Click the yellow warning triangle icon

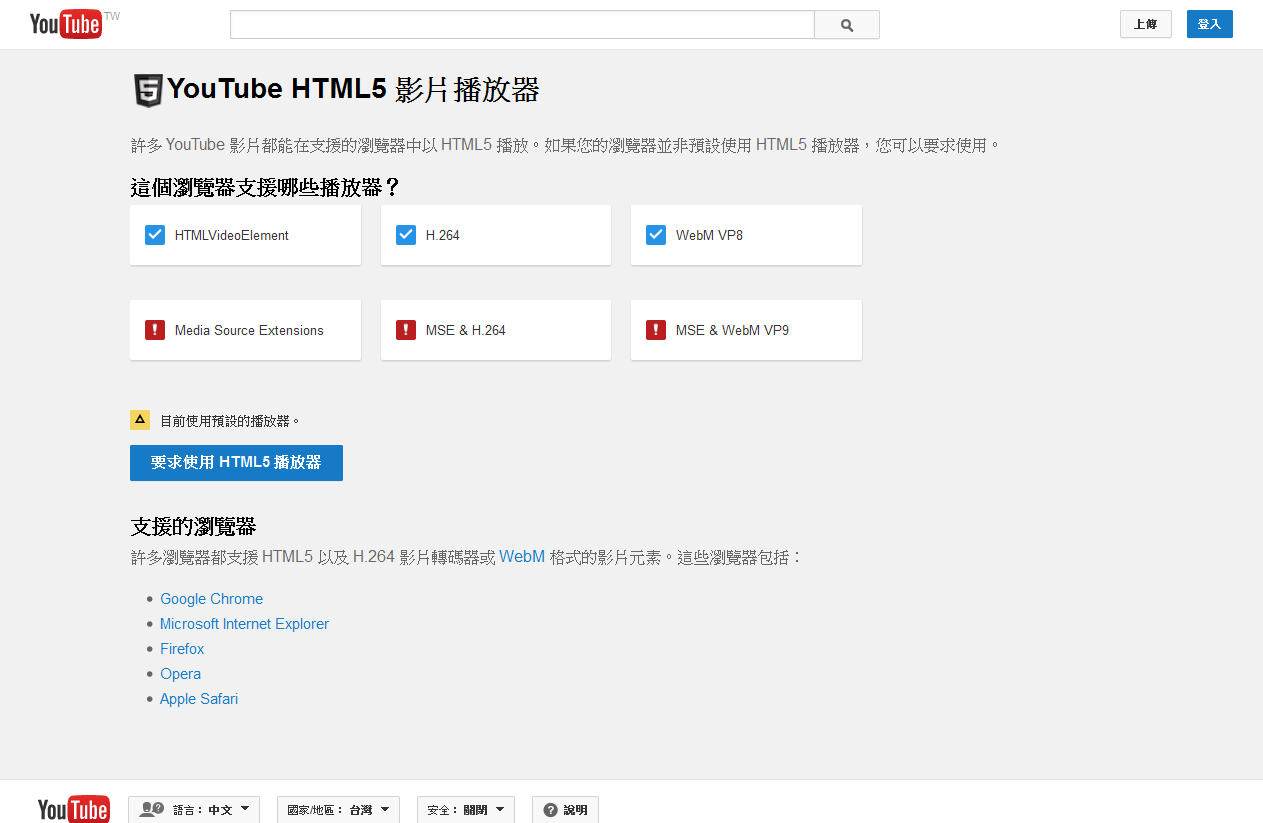[x=140, y=420]
